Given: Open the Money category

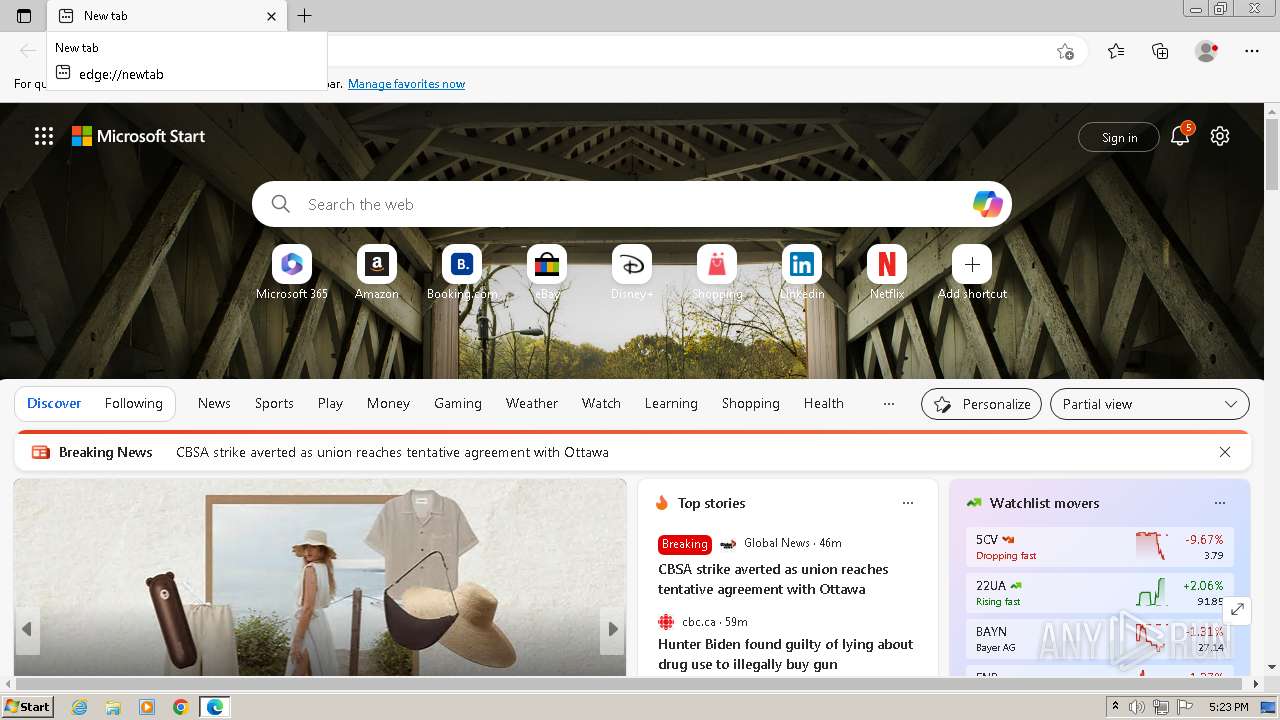Looking at the screenshot, I should click(388, 403).
